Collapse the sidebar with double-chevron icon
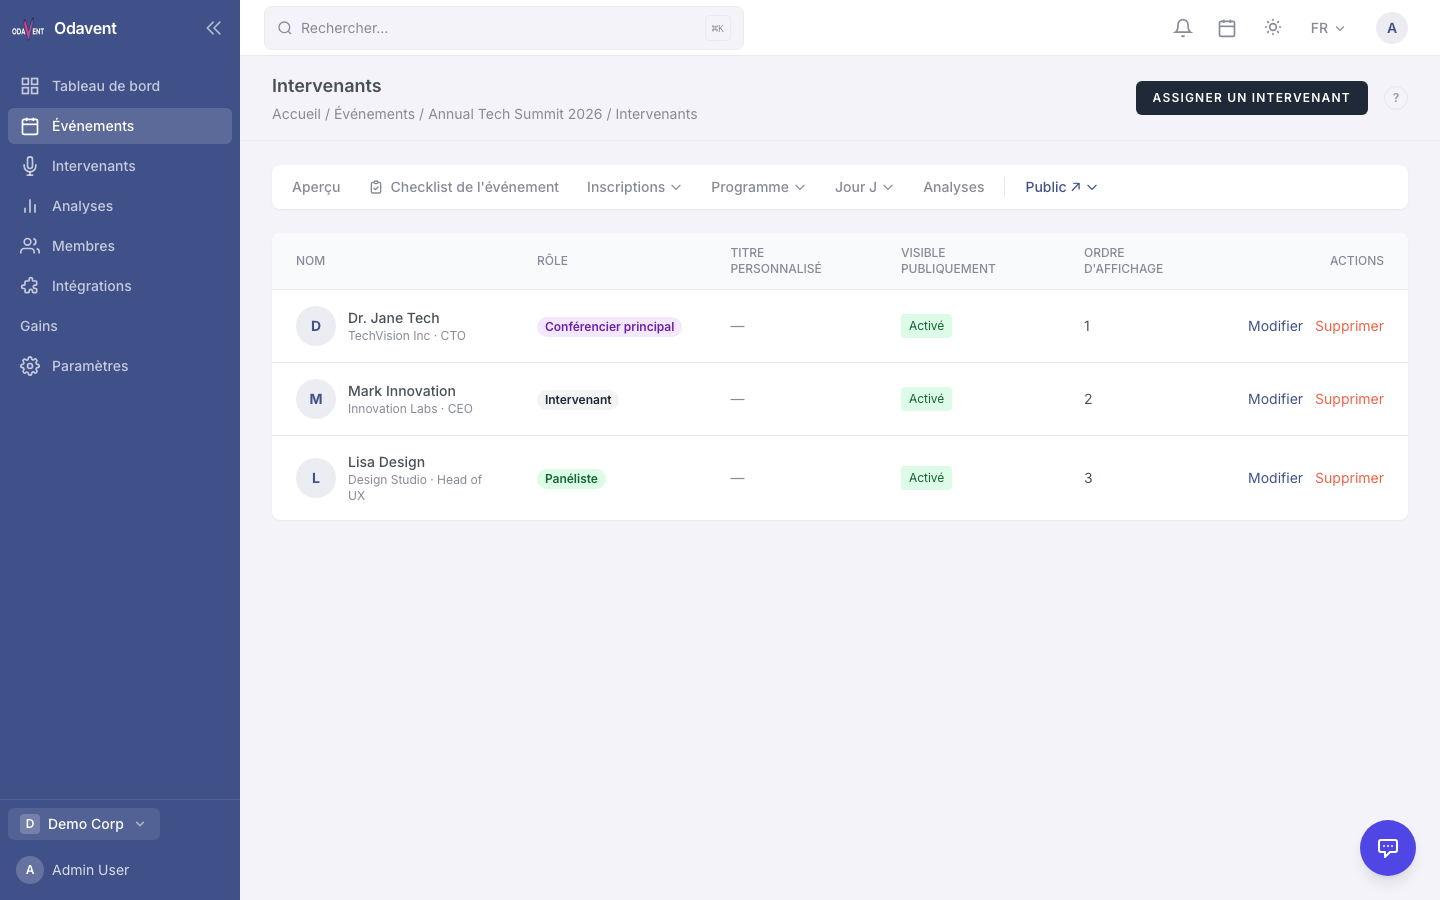This screenshot has height=900, width=1440. point(213,28)
